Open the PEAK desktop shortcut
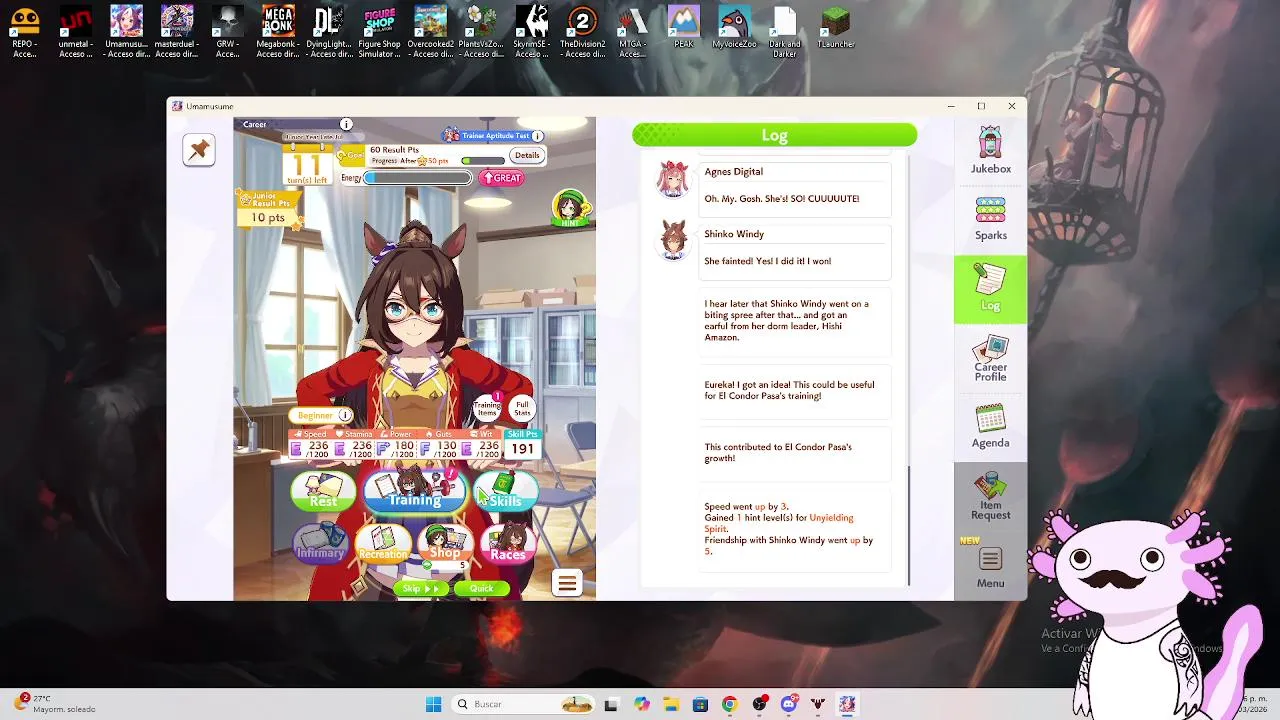1280x720 pixels. click(684, 27)
